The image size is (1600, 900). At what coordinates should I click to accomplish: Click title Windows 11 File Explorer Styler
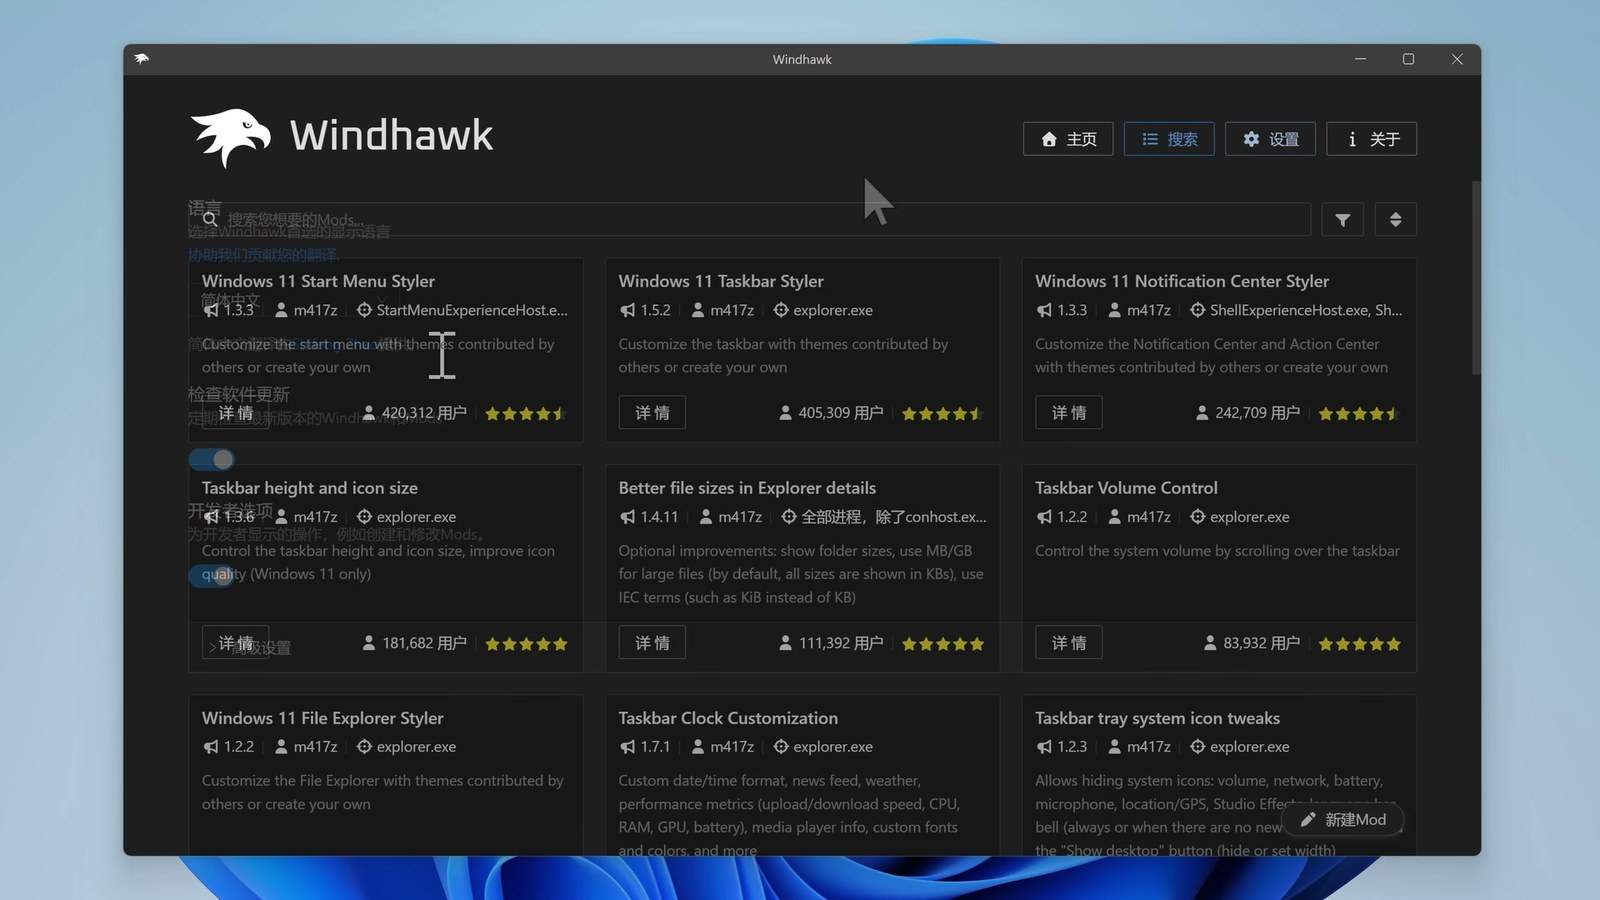[322, 718]
